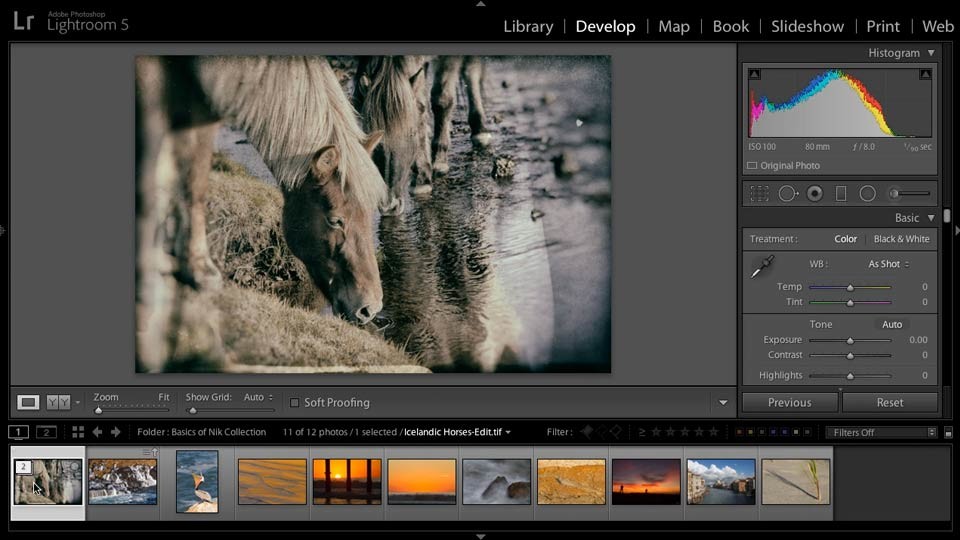This screenshot has height=540, width=960.
Task: Filter by flagged photos icon
Action: (587, 432)
